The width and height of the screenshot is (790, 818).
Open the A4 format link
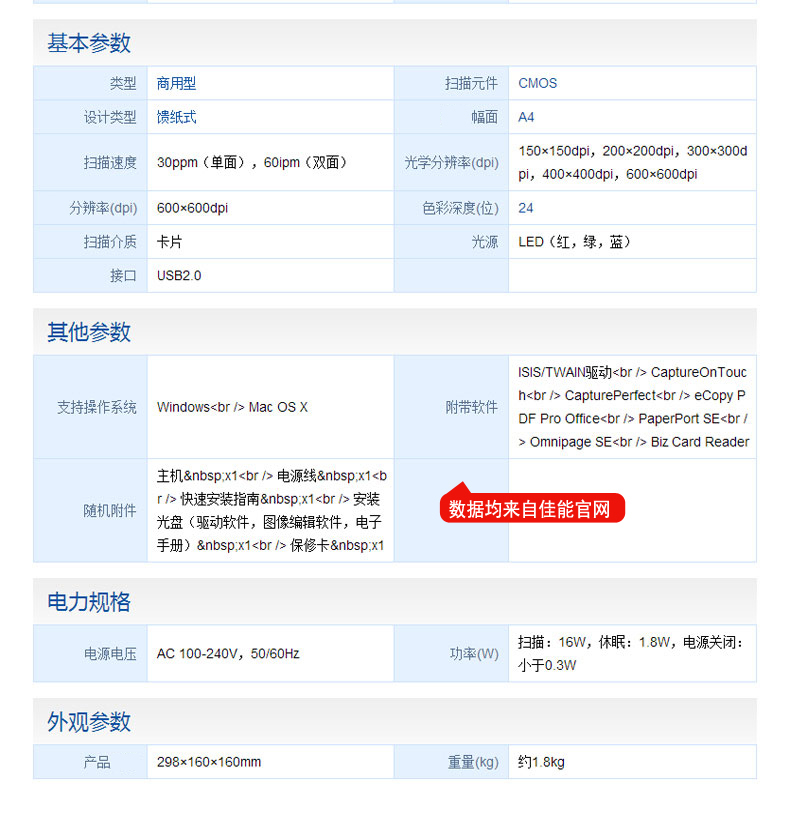[x=526, y=117]
